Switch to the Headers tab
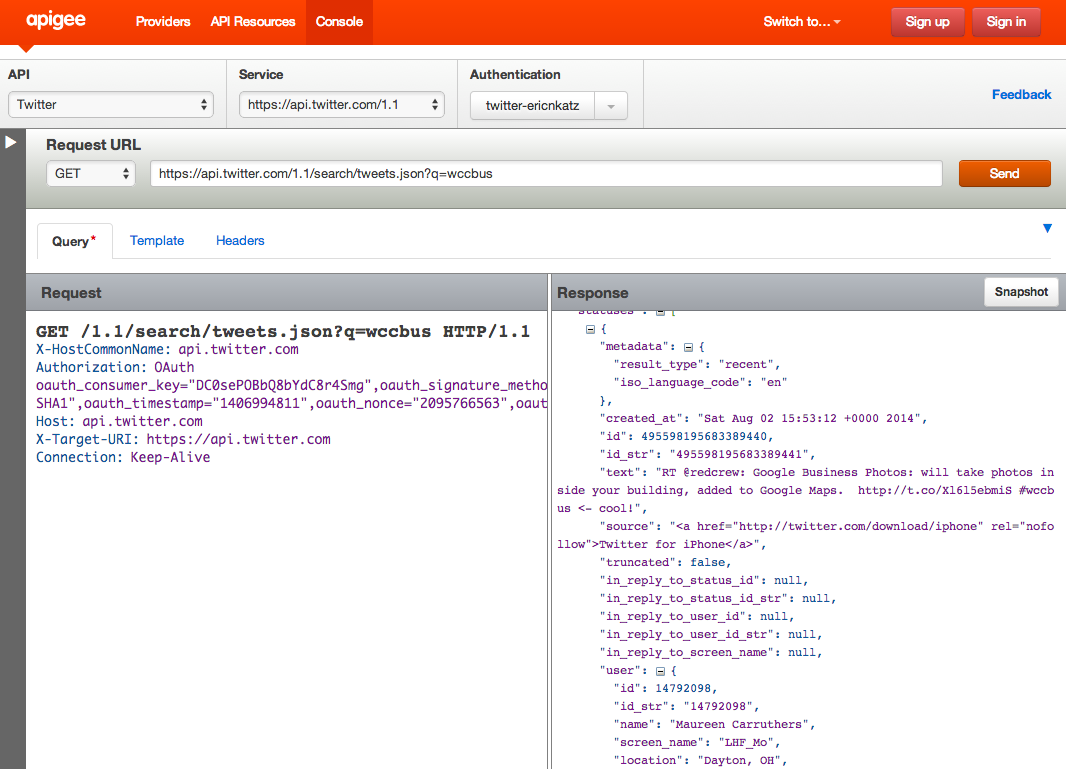 pyautogui.click(x=240, y=241)
